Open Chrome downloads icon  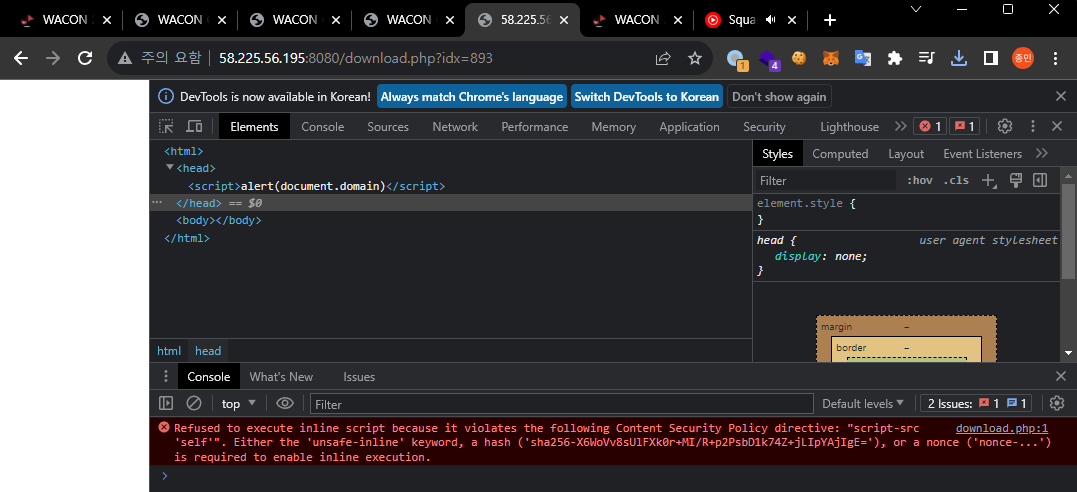click(x=958, y=58)
